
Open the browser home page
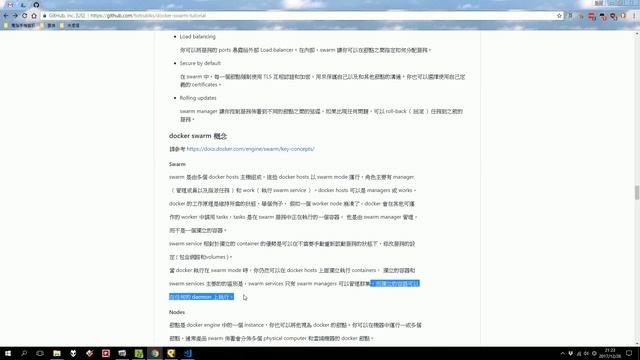(34, 16)
